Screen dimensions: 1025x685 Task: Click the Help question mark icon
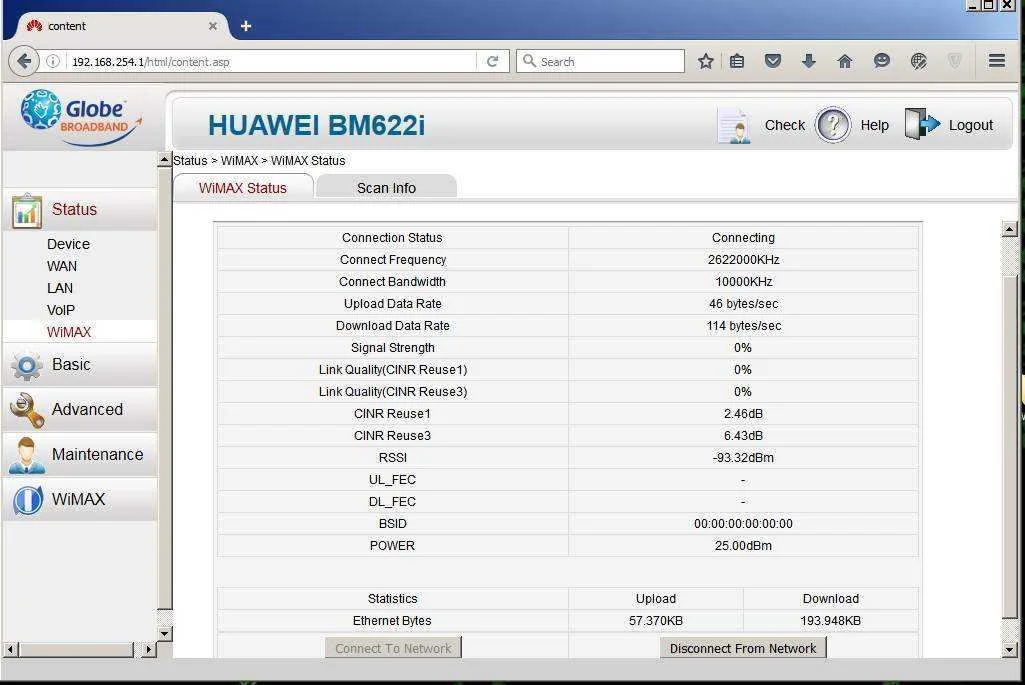click(833, 125)
